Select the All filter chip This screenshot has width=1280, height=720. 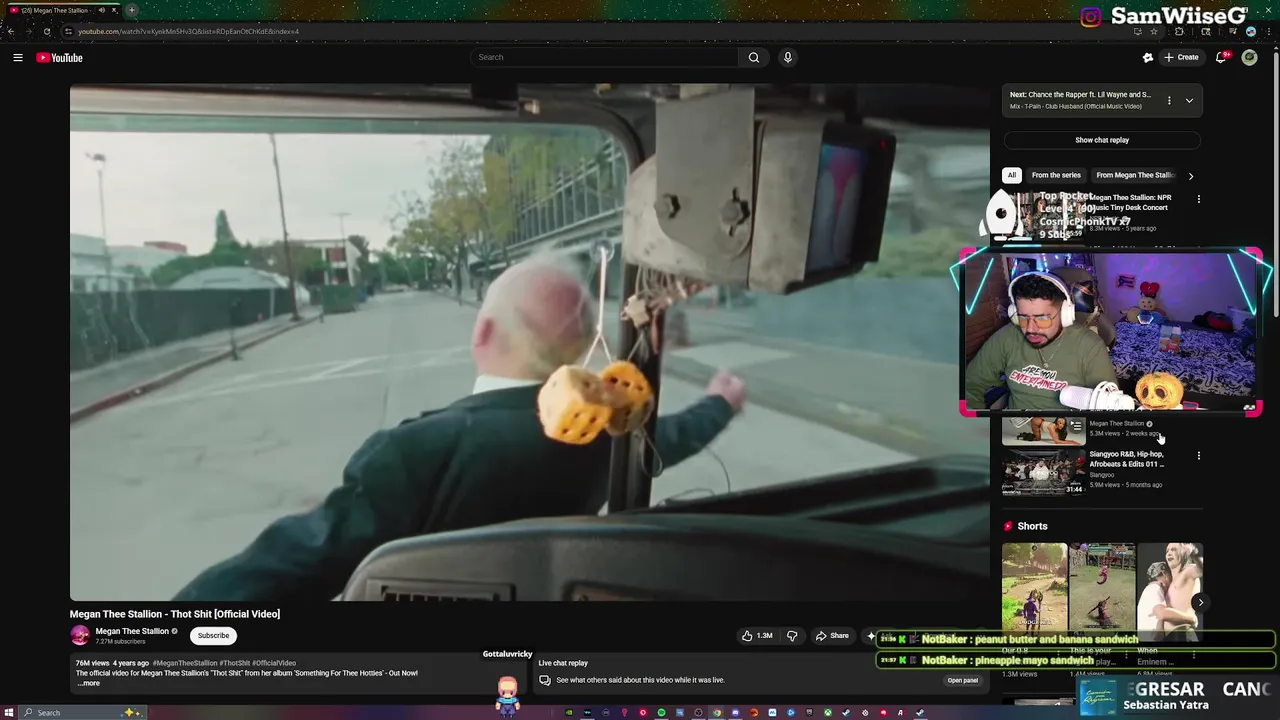point(1012,175)
